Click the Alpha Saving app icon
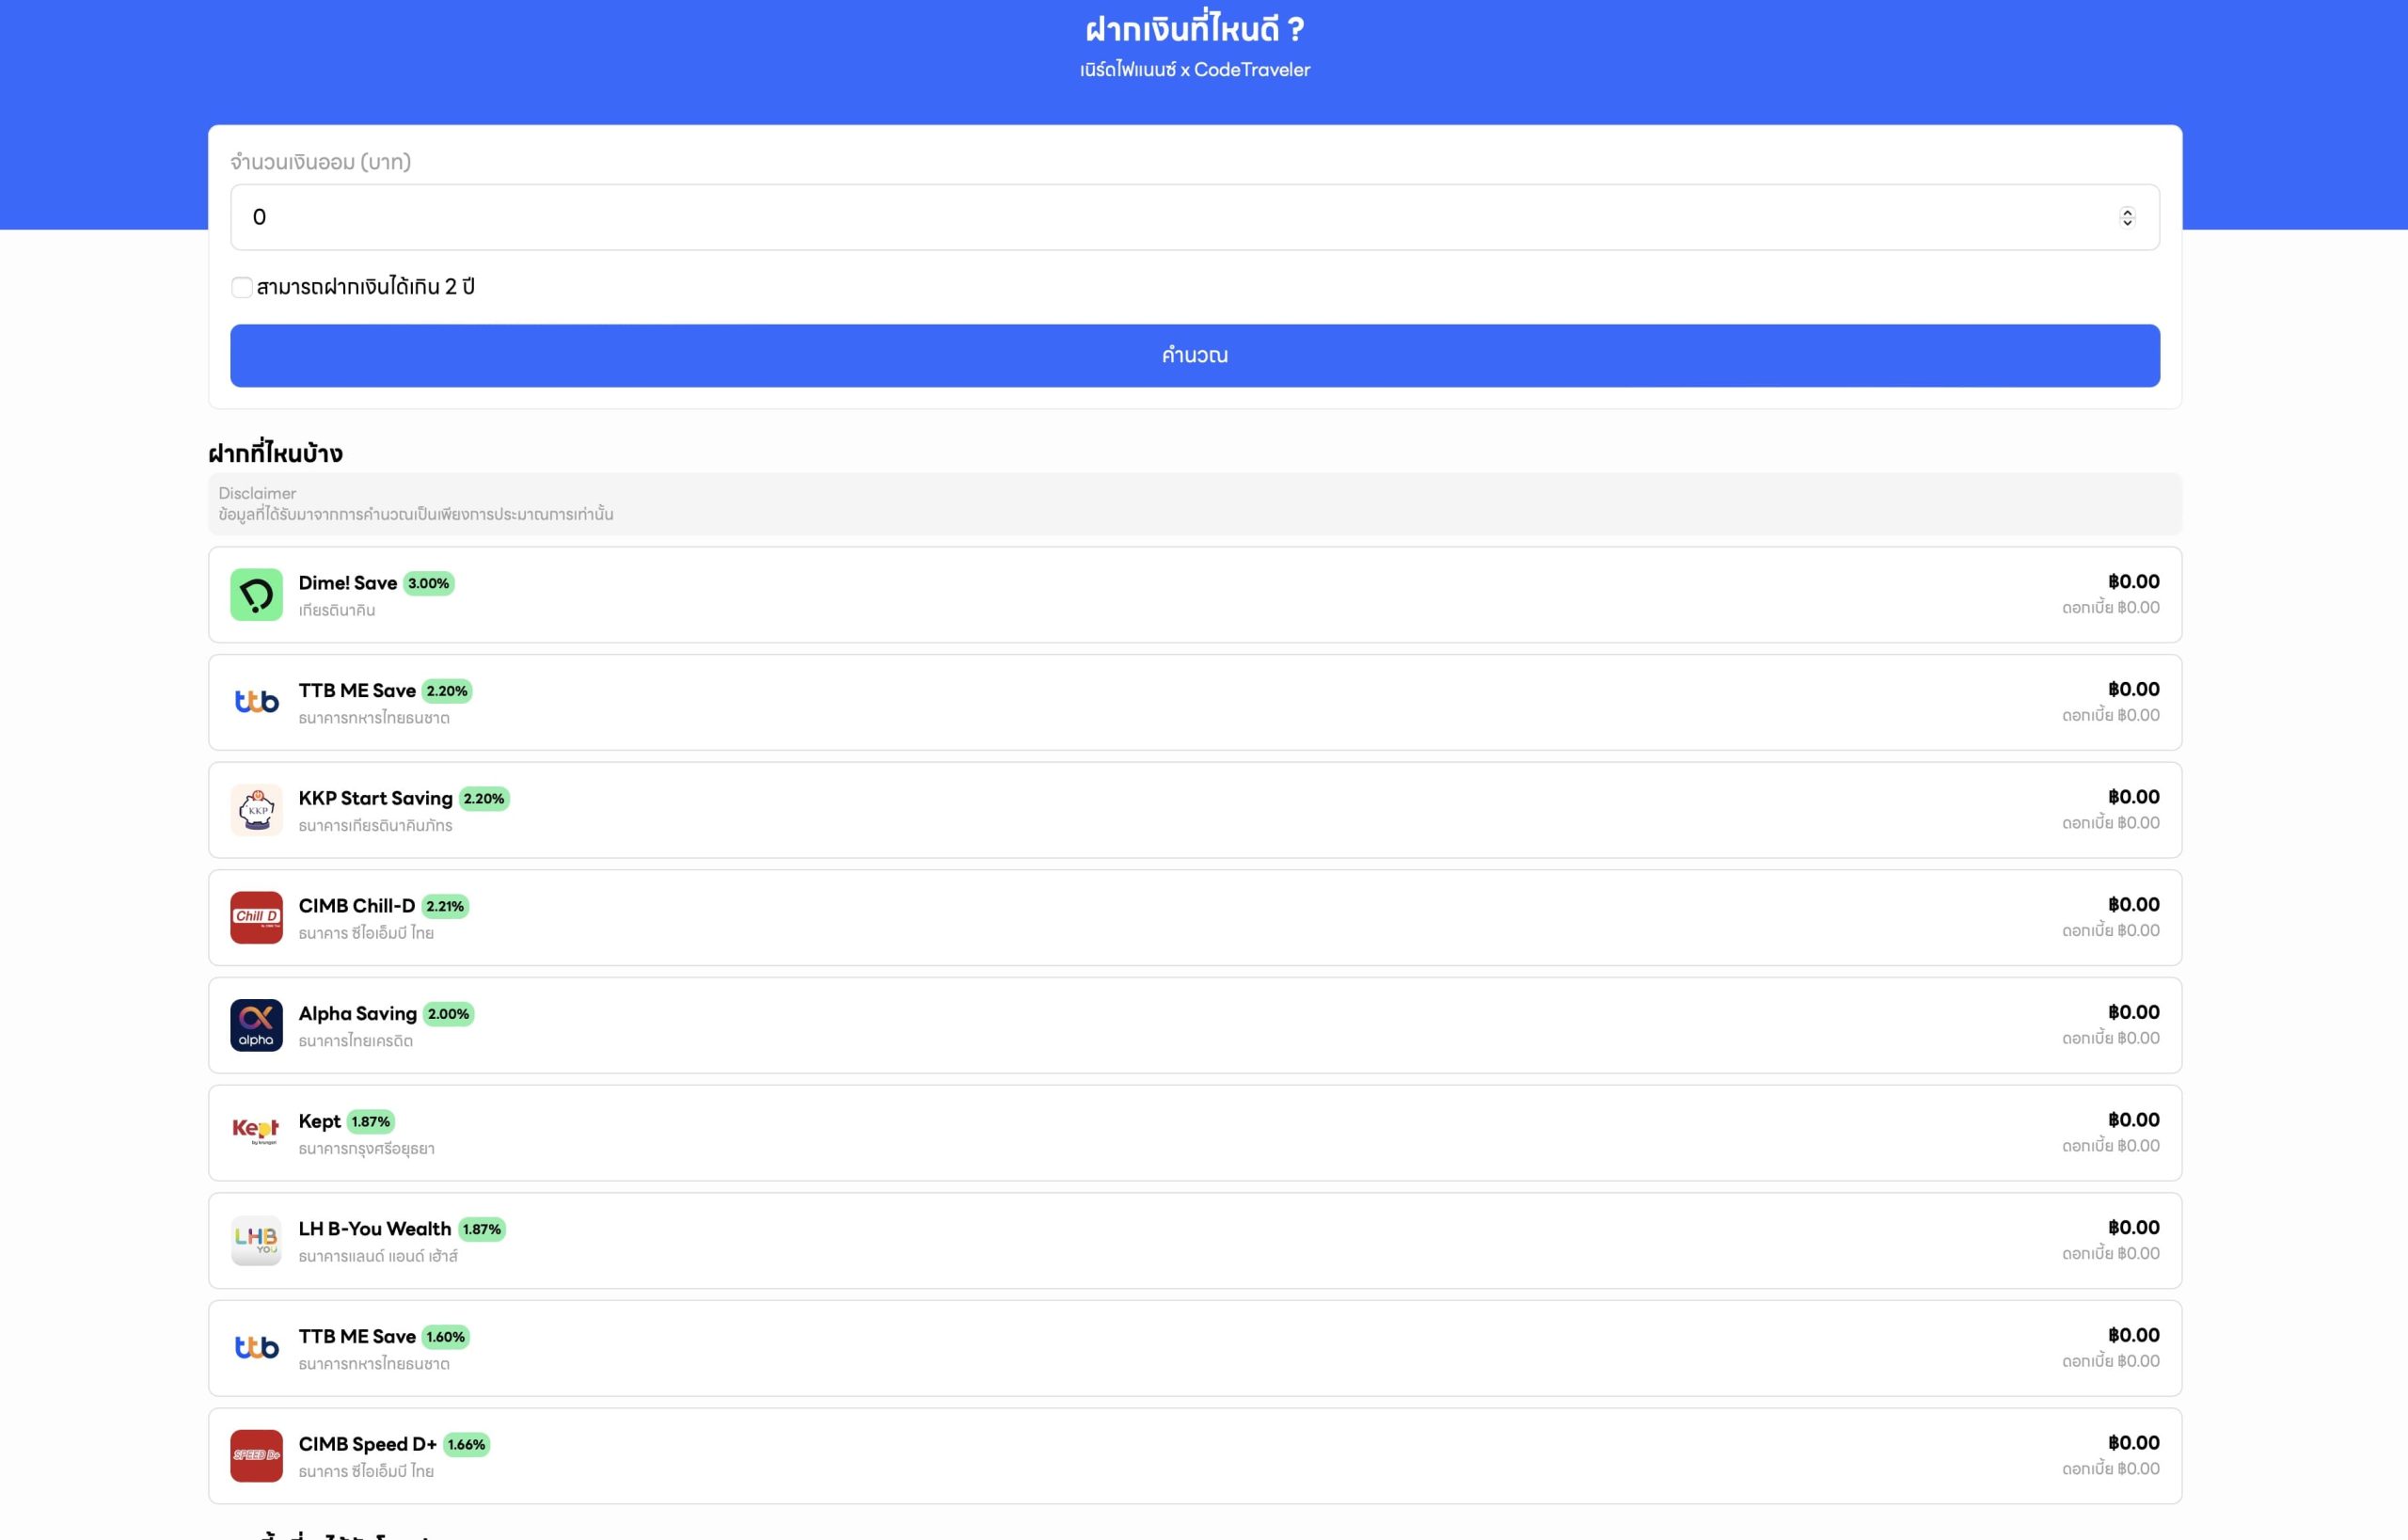This screenshot has width=2408, height=1540. [256, 1025]
